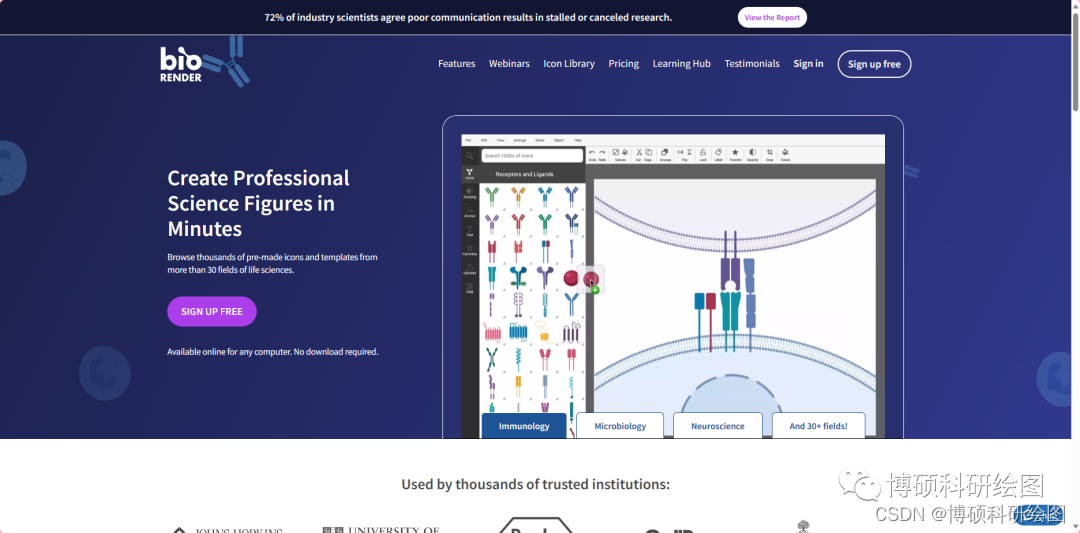The width and height of the screenshot is (1080, 533).
Task: Click the Search 1000s of icons field
Action: click(532, 156)
